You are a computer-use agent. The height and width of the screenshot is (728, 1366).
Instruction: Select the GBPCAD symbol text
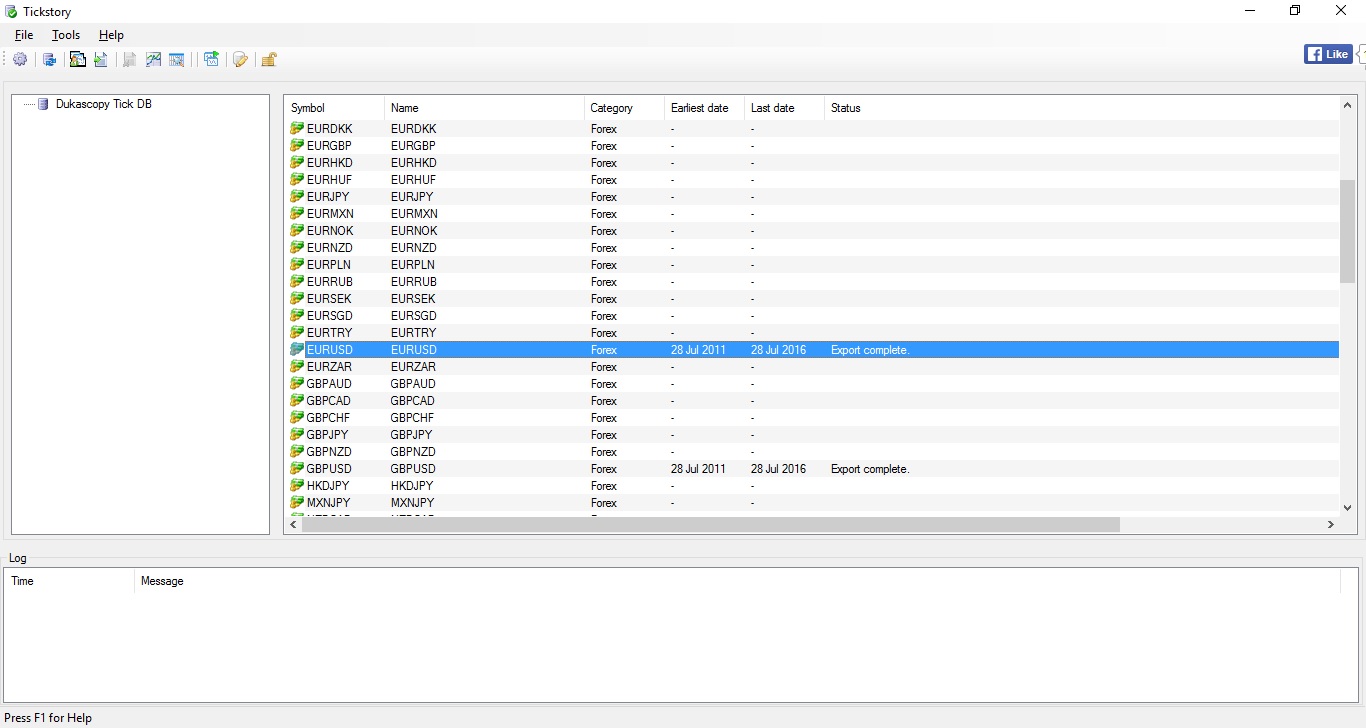pos(331,401)
